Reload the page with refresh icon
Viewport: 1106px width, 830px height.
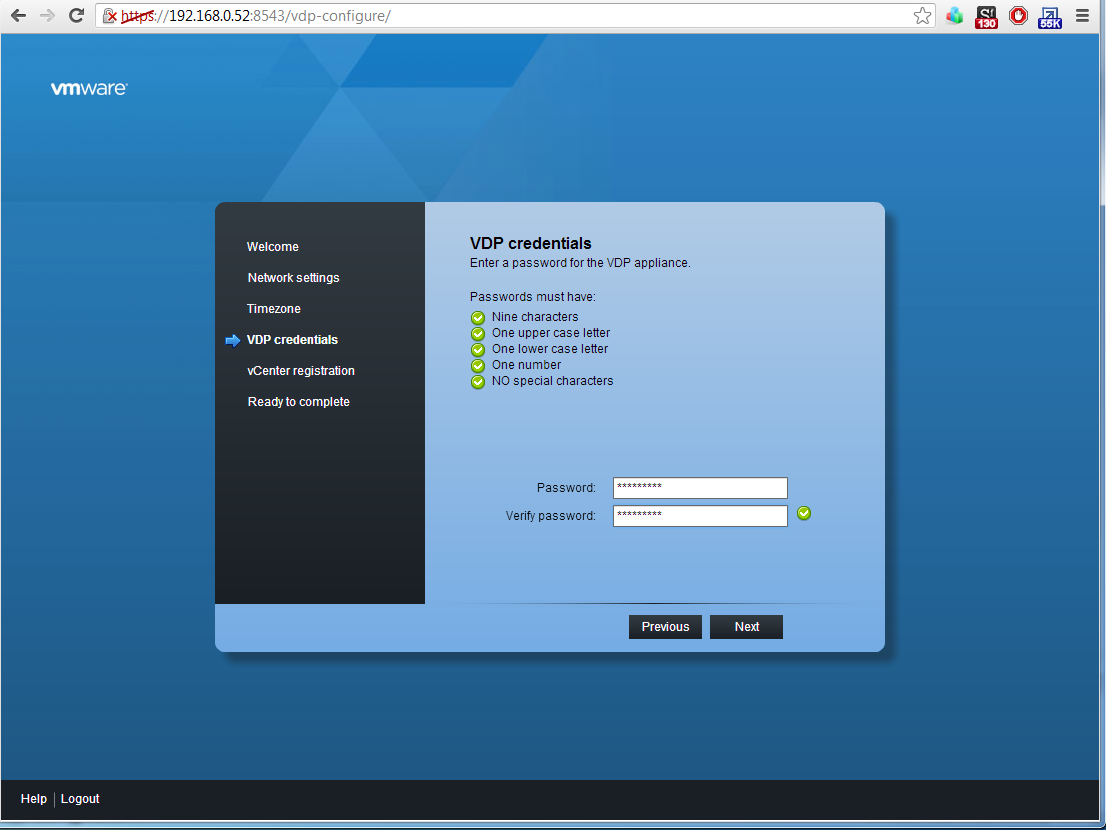(76, 16)
